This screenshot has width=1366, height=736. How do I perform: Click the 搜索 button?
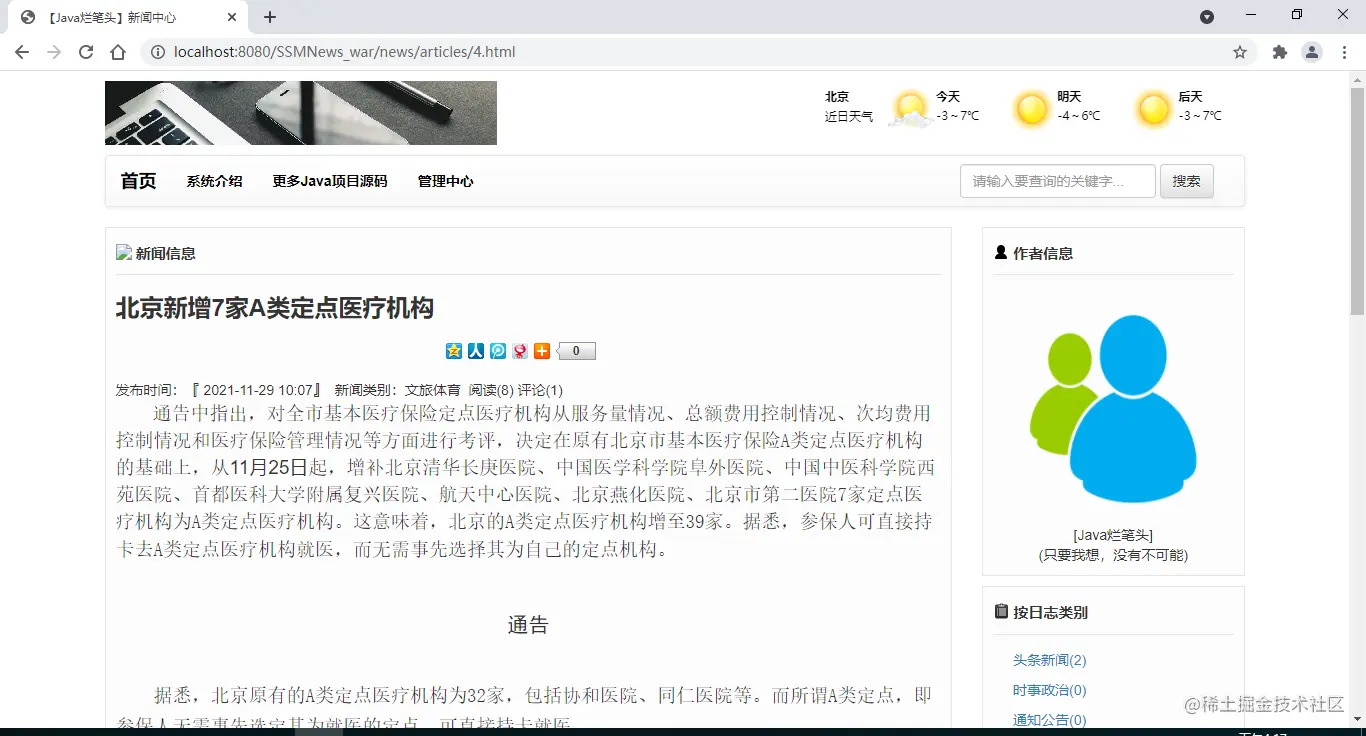pos(1186,181)
